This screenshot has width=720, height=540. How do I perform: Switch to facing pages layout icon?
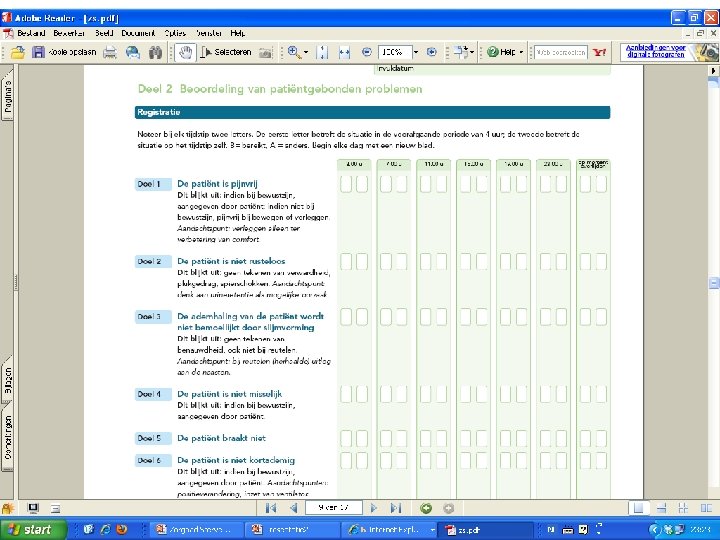tap(706, 508)
